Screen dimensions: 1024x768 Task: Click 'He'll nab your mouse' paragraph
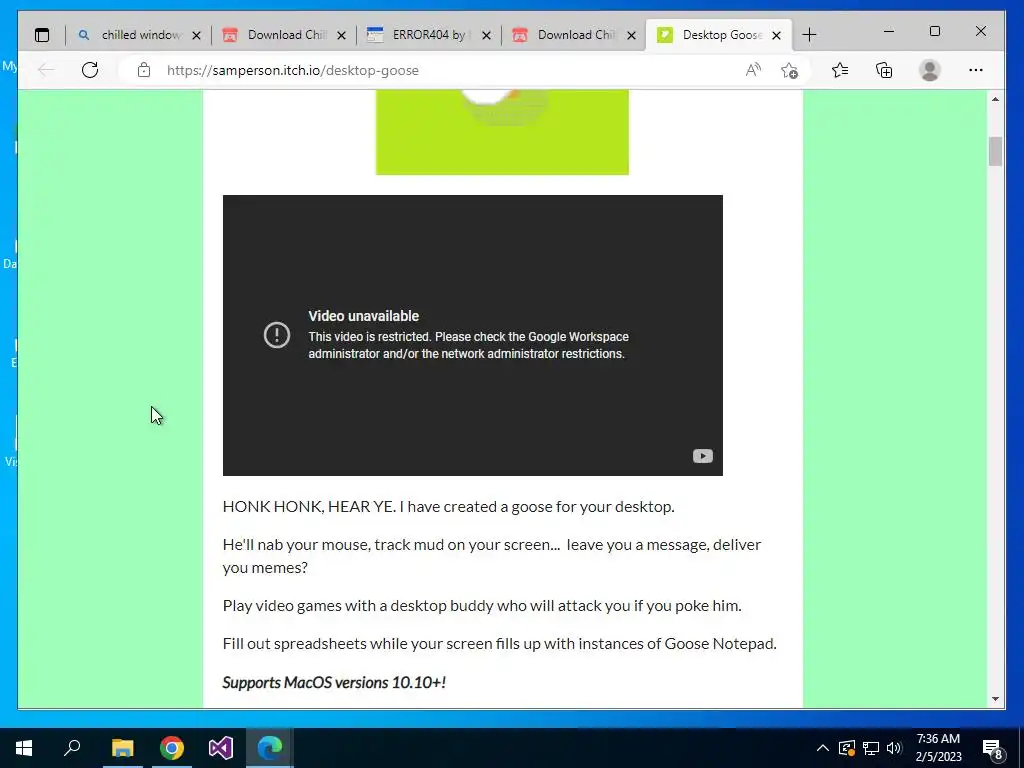click(492, 556)
